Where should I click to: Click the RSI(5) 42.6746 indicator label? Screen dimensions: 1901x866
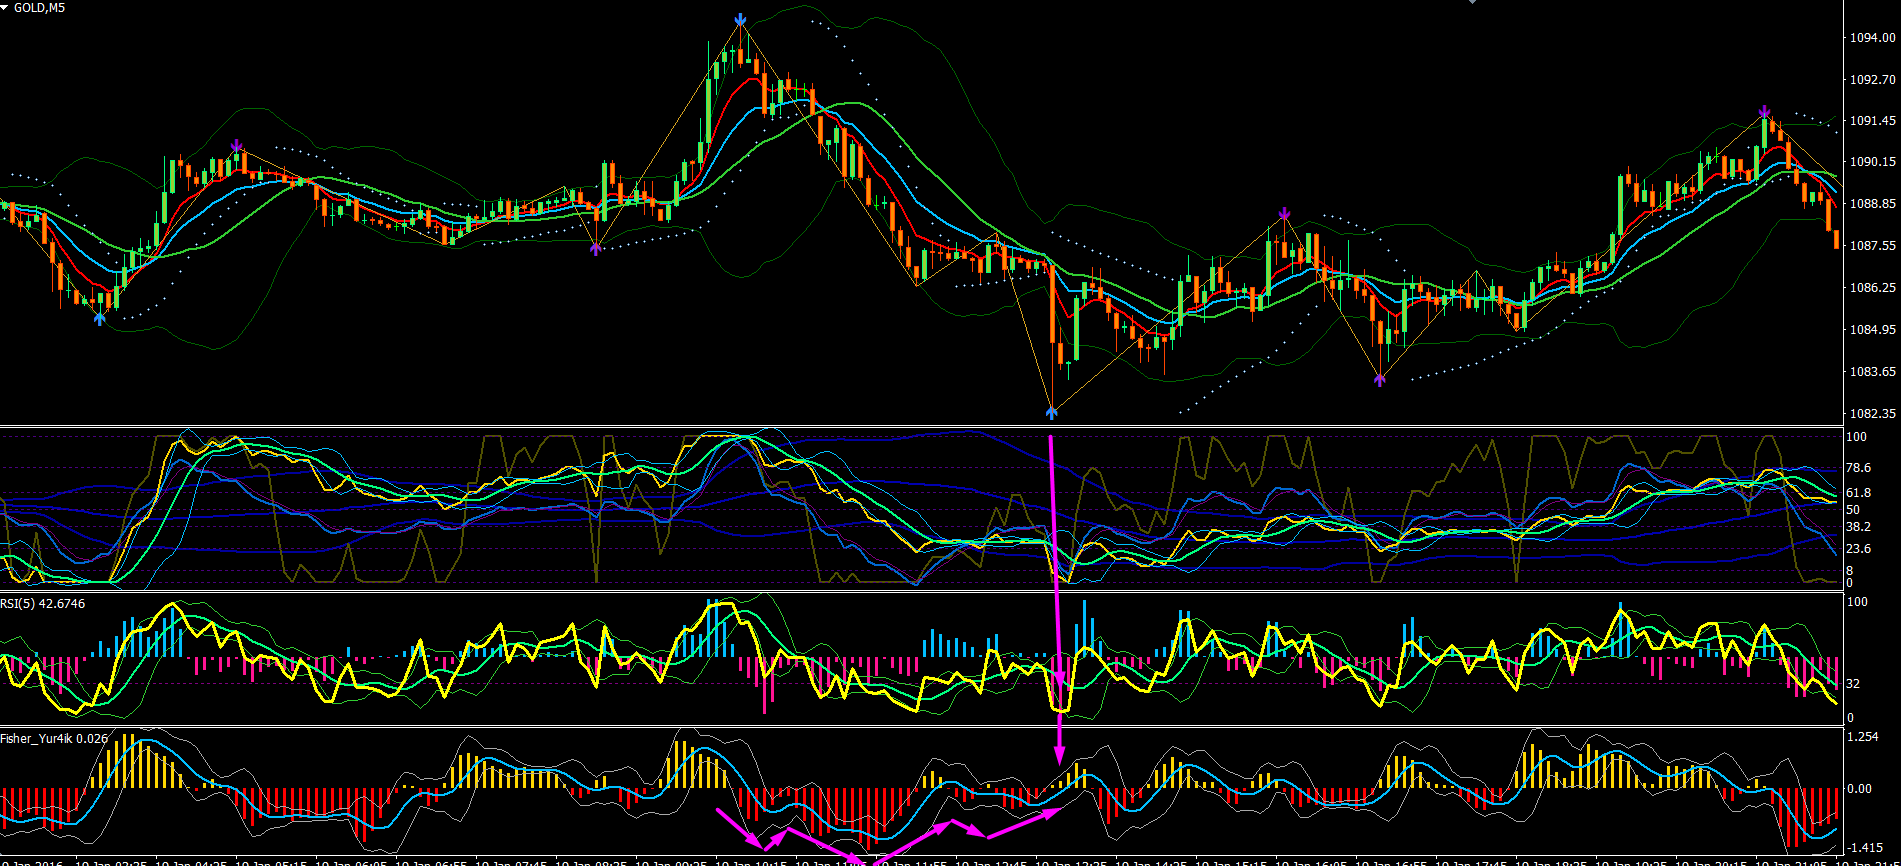tap(43, 604)
